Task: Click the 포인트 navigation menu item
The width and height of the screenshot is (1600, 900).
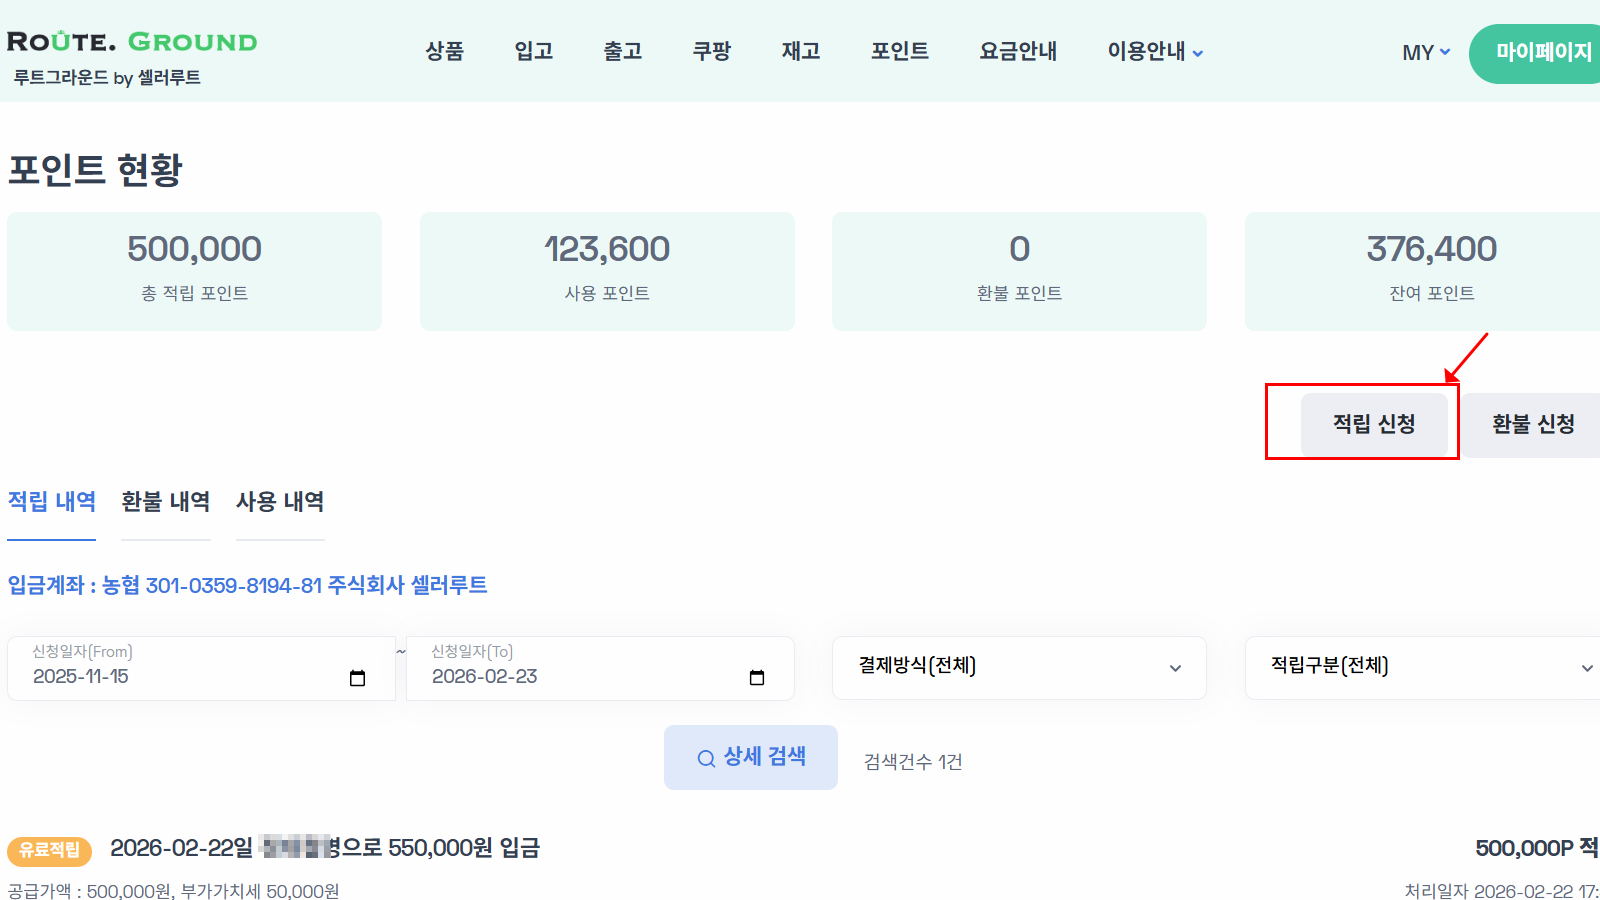Action: (x=899, y=51)
